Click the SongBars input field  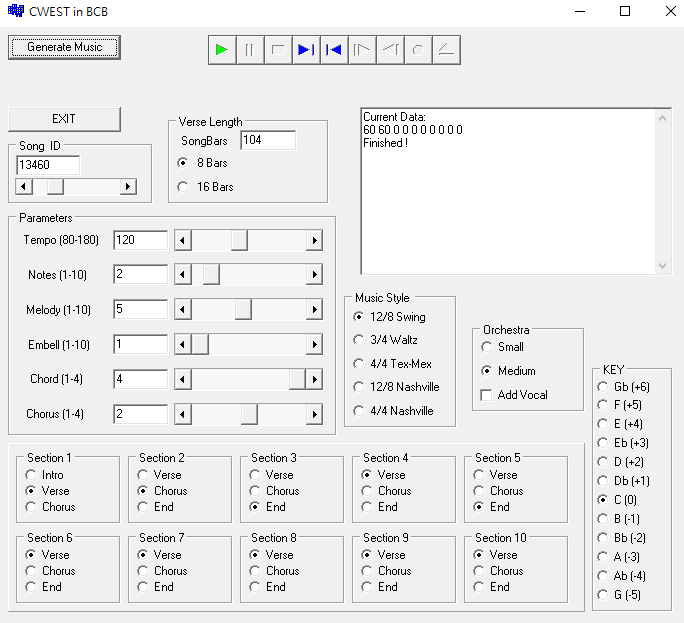point(267,141)
